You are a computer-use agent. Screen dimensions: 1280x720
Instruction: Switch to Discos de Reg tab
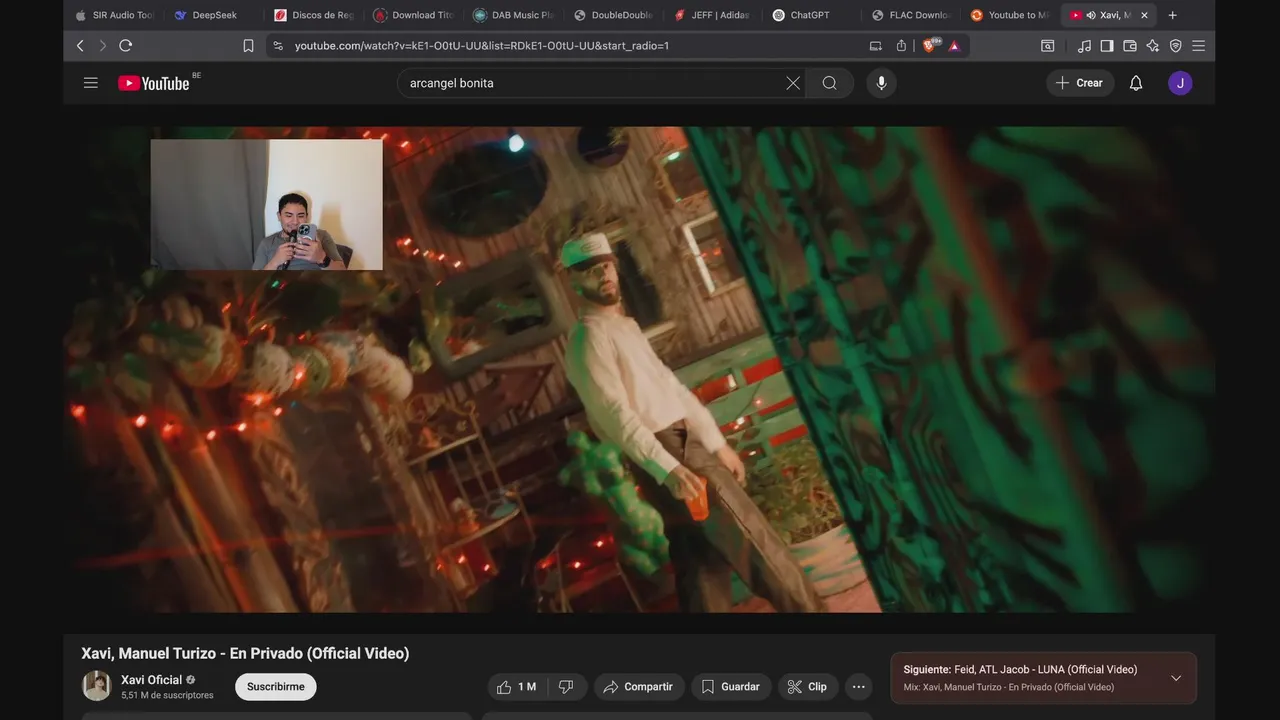[x=312, y=15]
